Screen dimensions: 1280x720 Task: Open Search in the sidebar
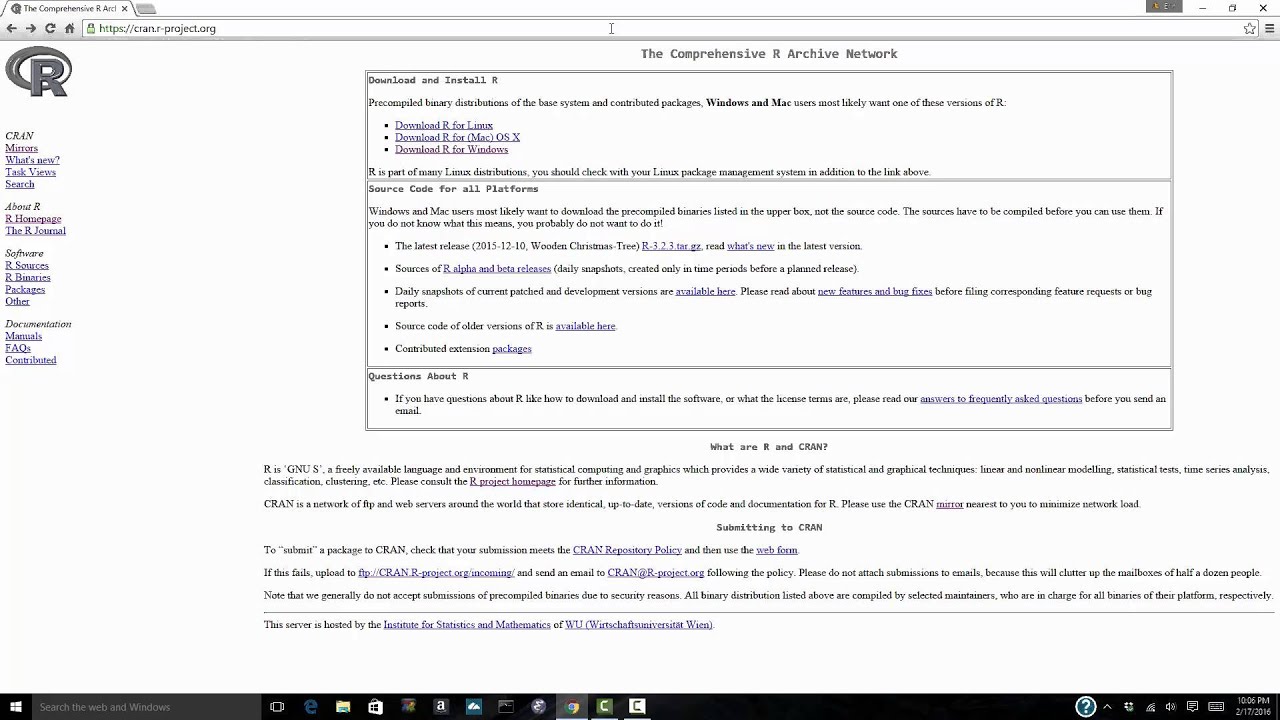19,184
